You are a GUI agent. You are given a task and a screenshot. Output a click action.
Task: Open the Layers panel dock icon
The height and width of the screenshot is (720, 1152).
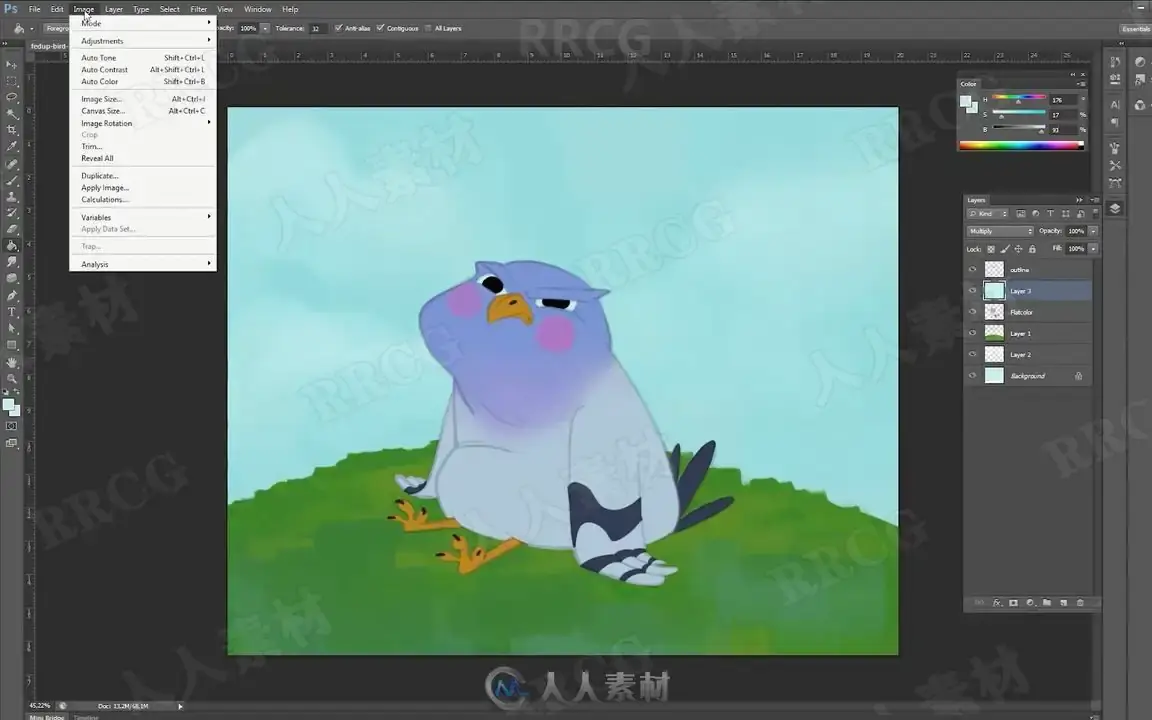click(x=1115, y=209)
